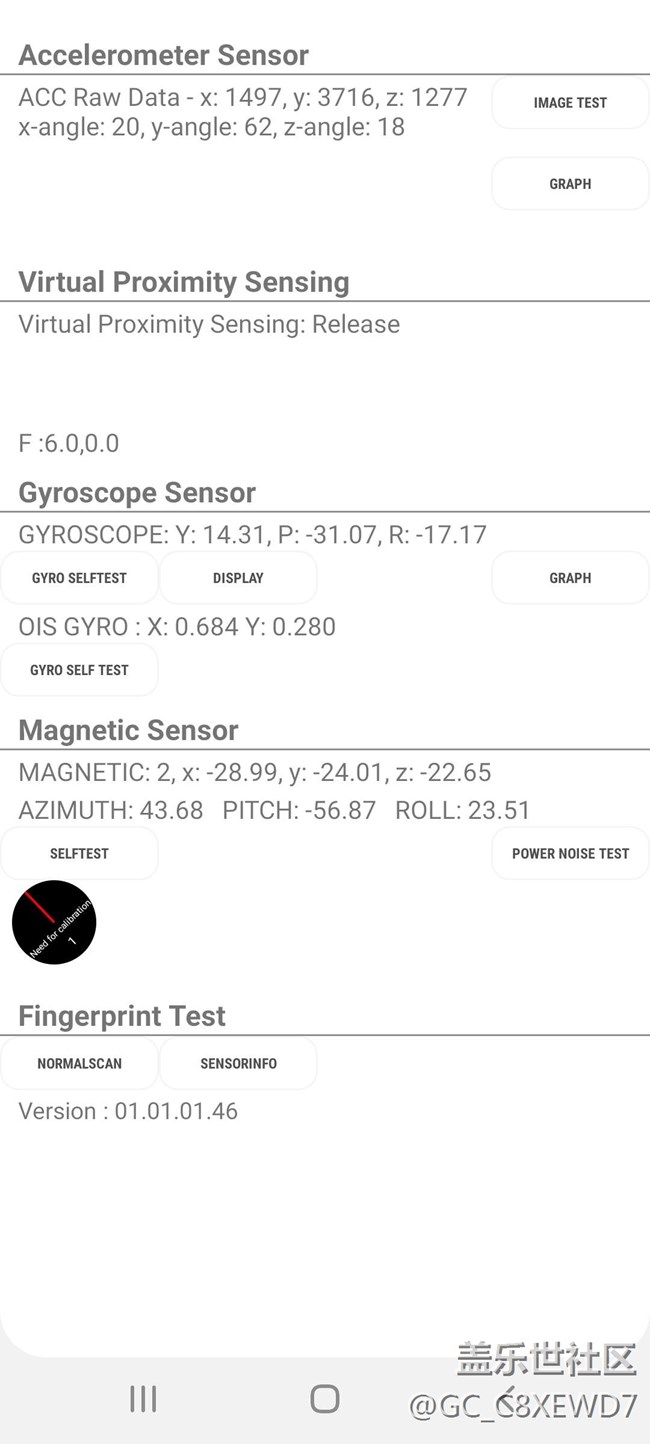Screen dimensions: 650x1444
Task: Tap the Fingerprint Test section heading
Action: (122, 1016)
